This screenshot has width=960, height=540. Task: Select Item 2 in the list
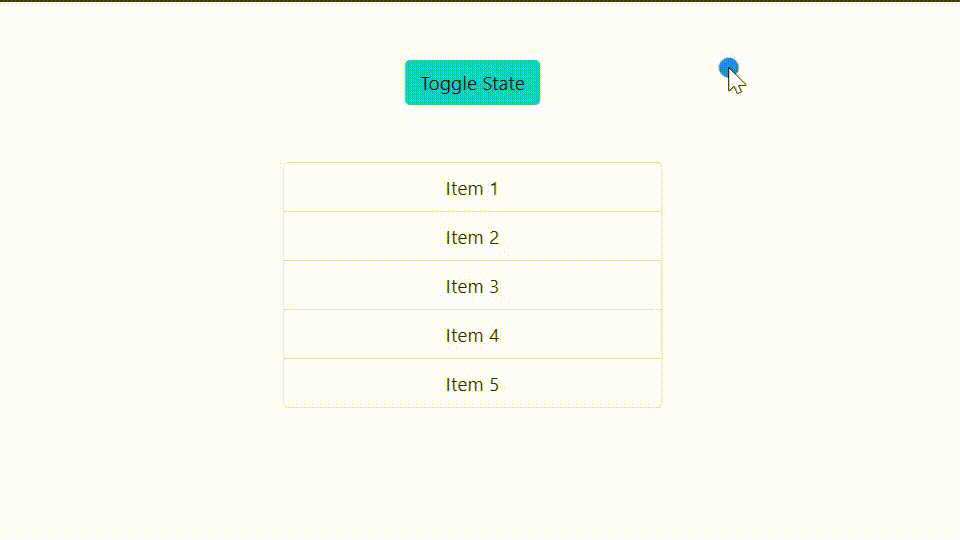pyautogui.click(x=472, y=236)
